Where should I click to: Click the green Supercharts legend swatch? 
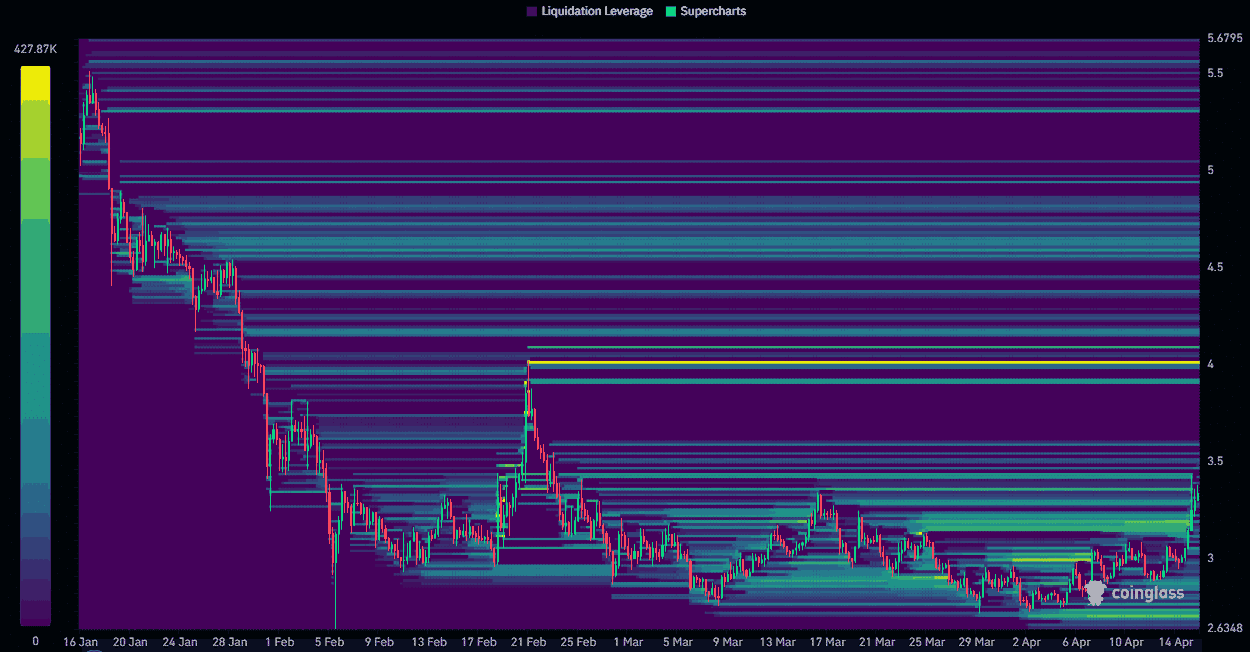point(670,11)
